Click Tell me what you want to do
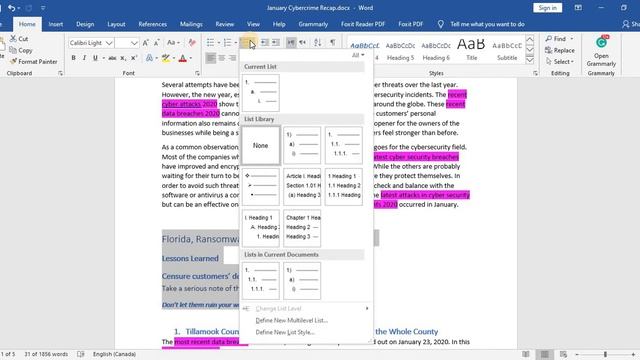 point(482,24)
